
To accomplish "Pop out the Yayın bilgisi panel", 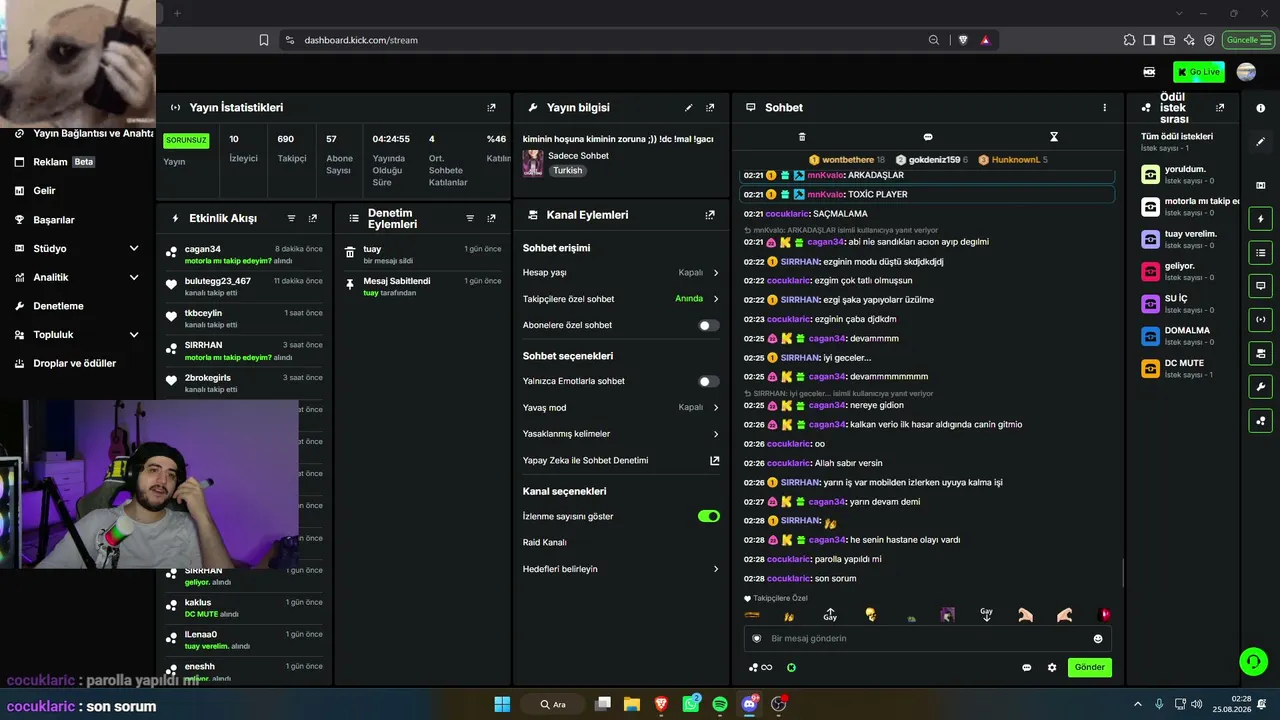I will [710, 108].
